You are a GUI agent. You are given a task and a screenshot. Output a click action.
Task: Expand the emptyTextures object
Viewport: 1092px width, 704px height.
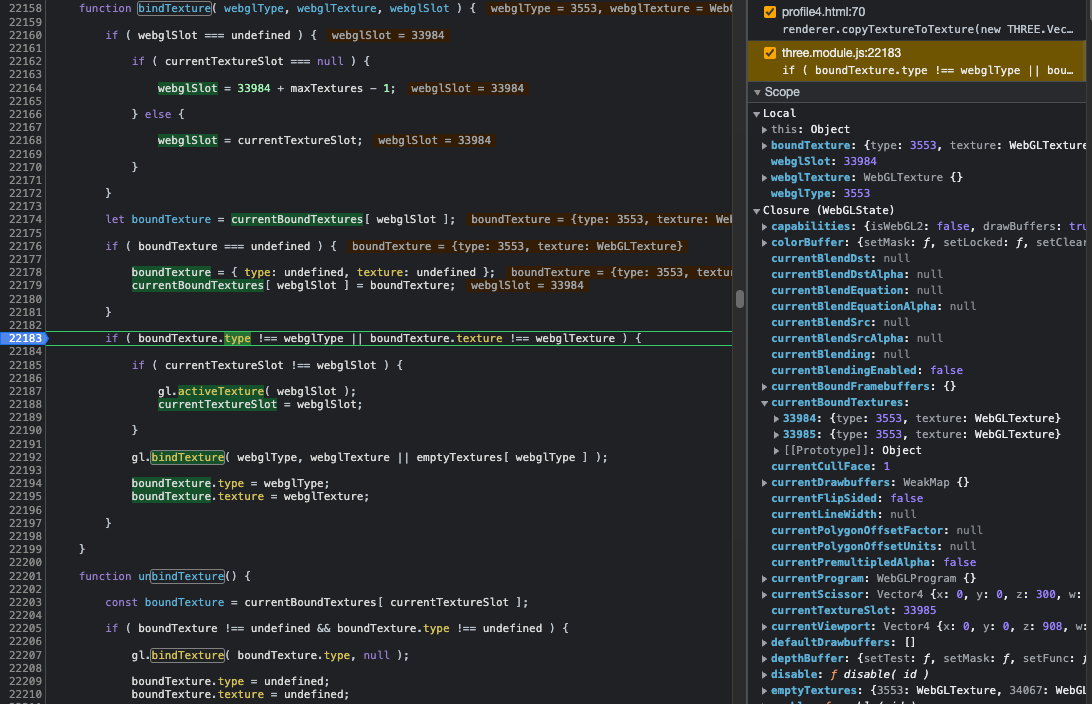[x=766, y=690]
